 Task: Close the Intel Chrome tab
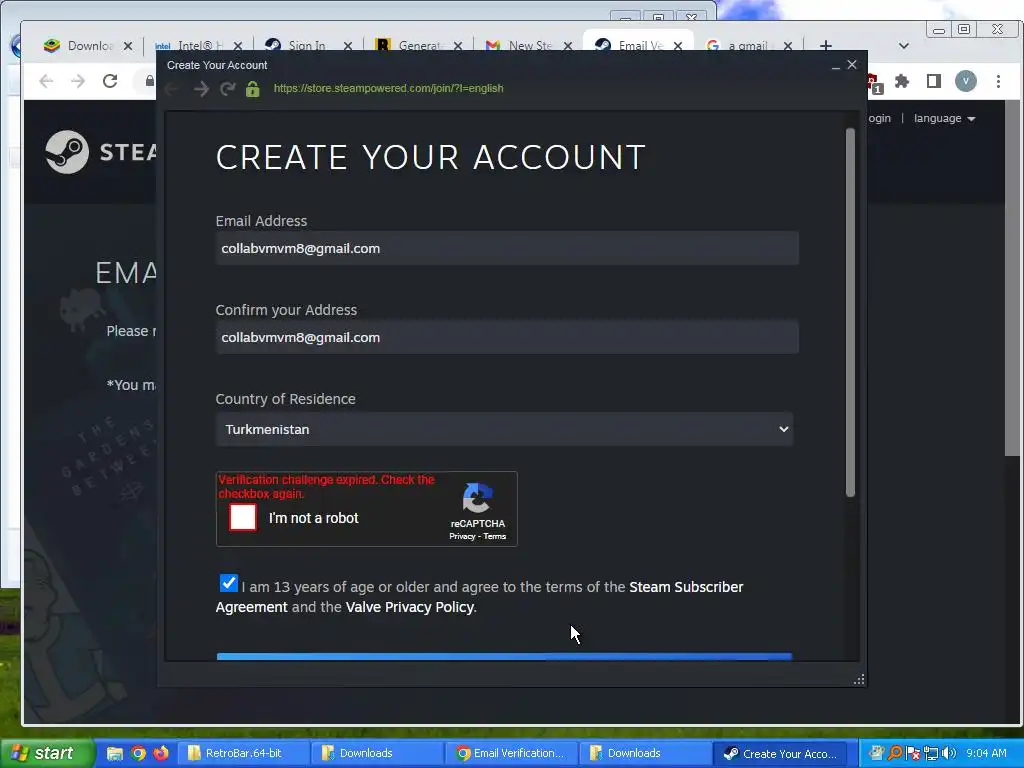(238, 46)
